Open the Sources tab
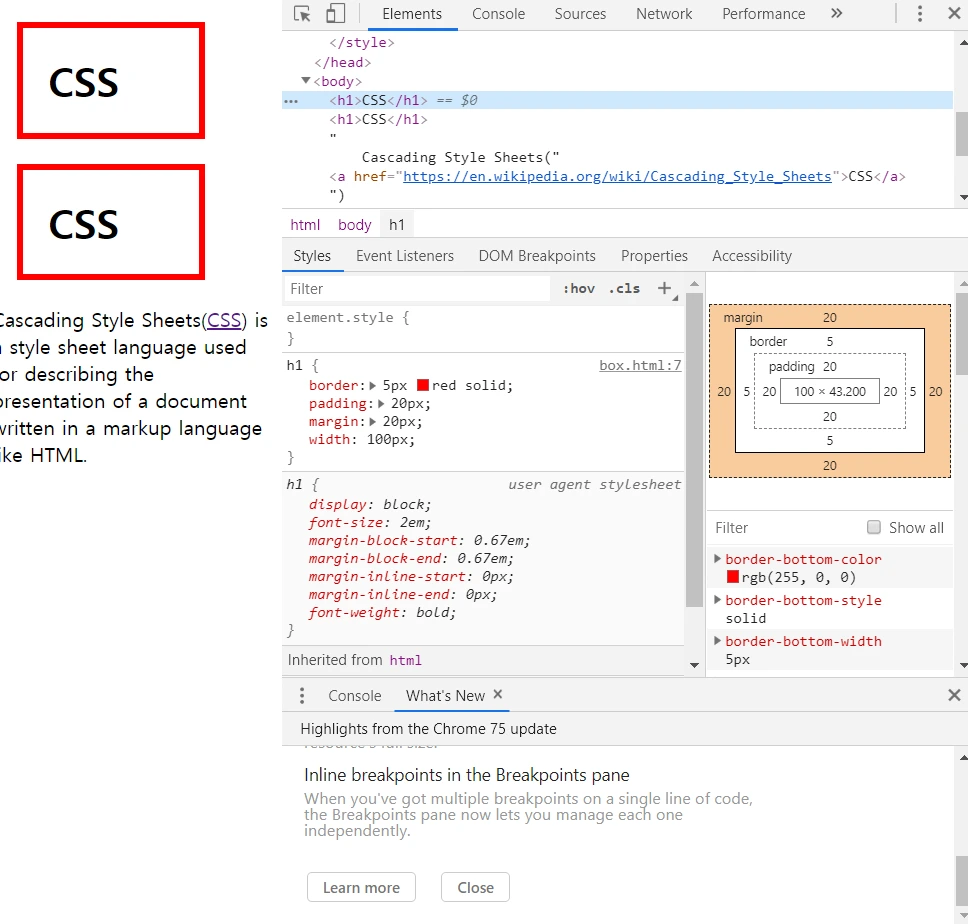The width and height of the screenshot is (968, 924). pyautogui.click(x=580, y=14)
